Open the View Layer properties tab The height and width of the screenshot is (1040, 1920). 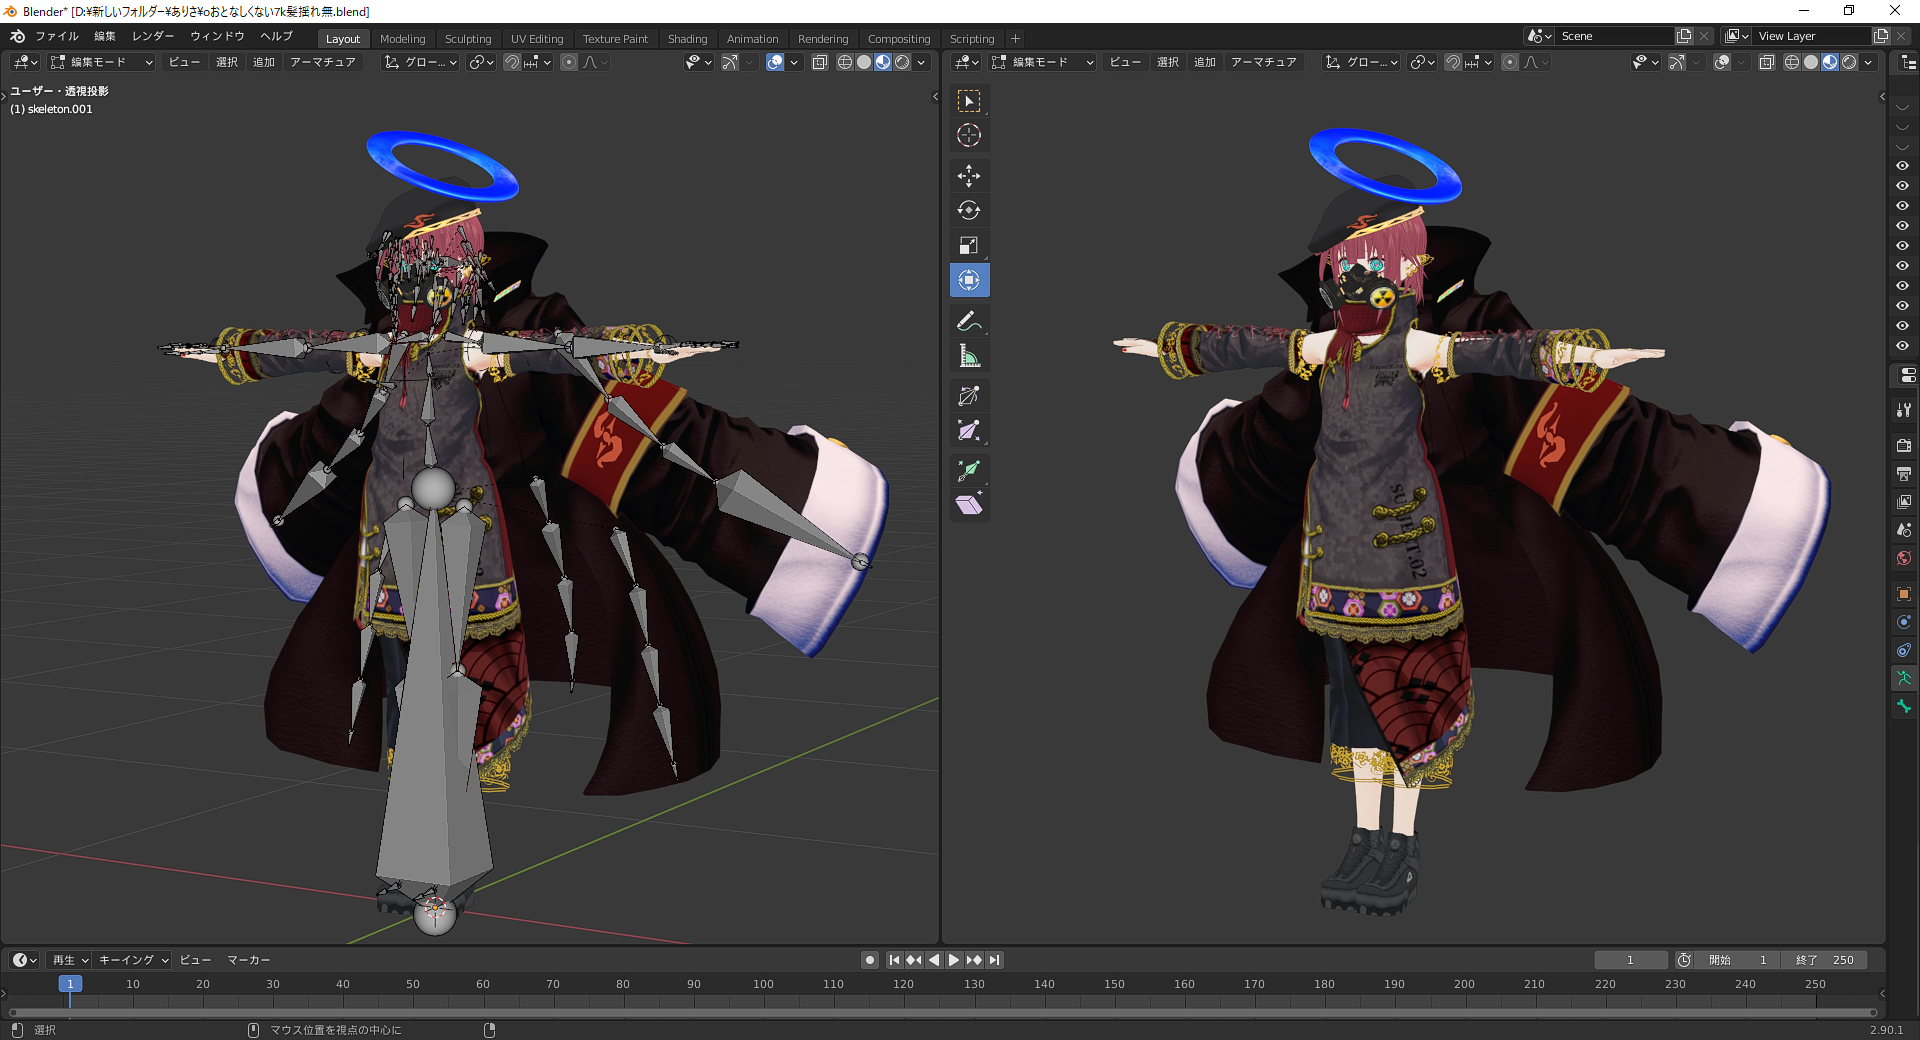tap(1904, 502)
